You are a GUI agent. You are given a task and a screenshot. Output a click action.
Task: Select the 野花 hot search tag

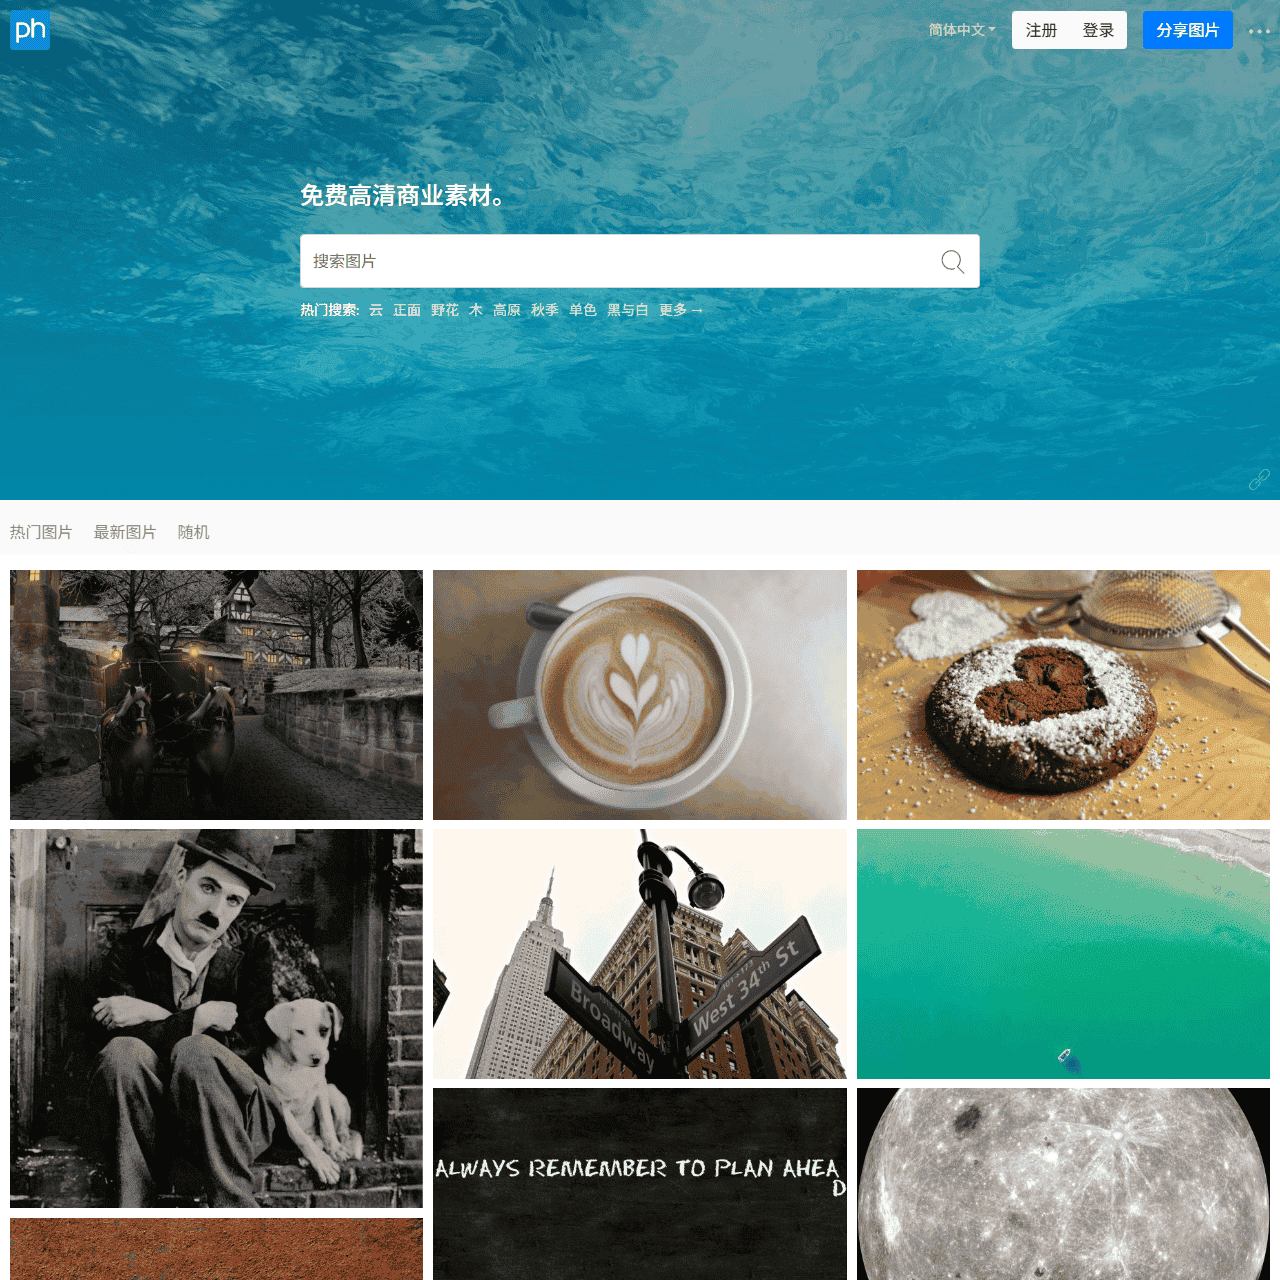coord(445,310)
